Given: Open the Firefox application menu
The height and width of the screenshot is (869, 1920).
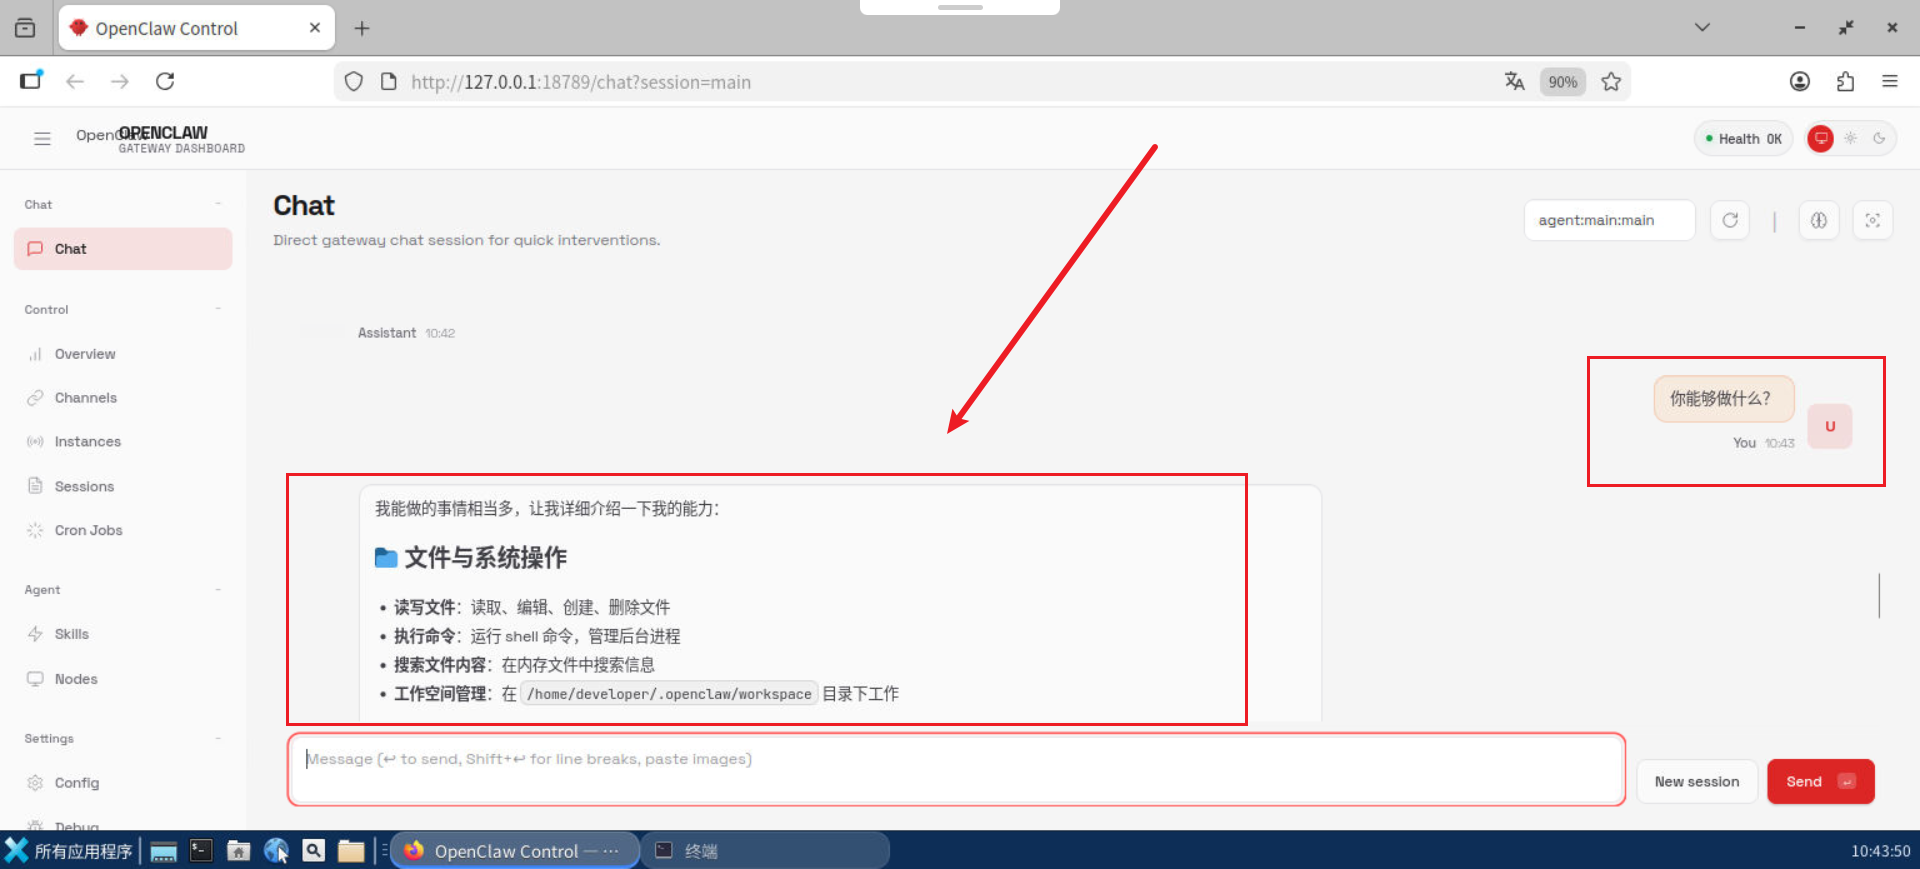Looking at the screenshot, I should (1890, 82).
